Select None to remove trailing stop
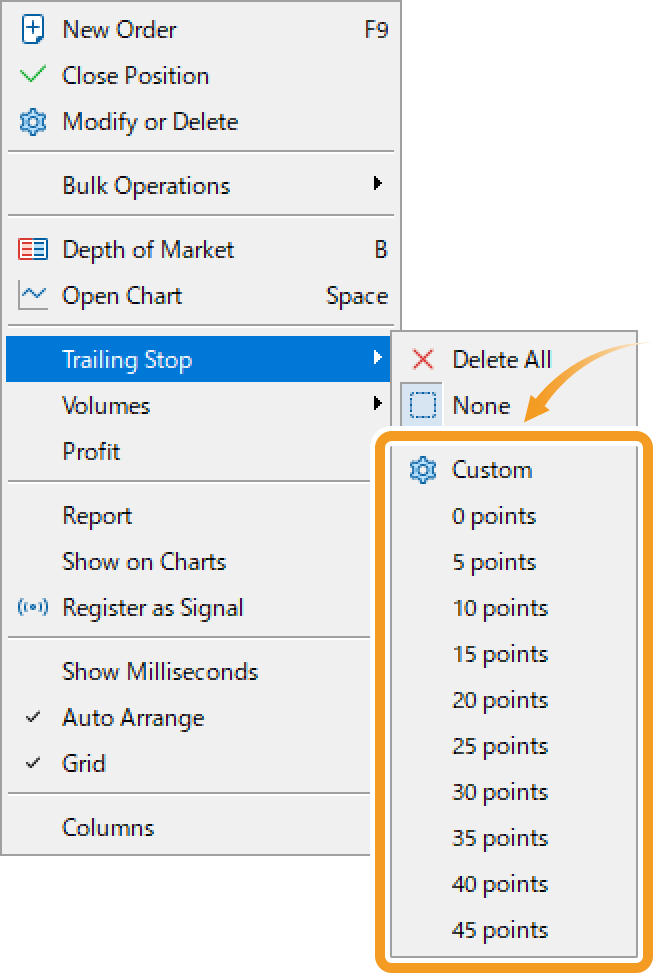The image size is (658, 978). coord(482,405)
